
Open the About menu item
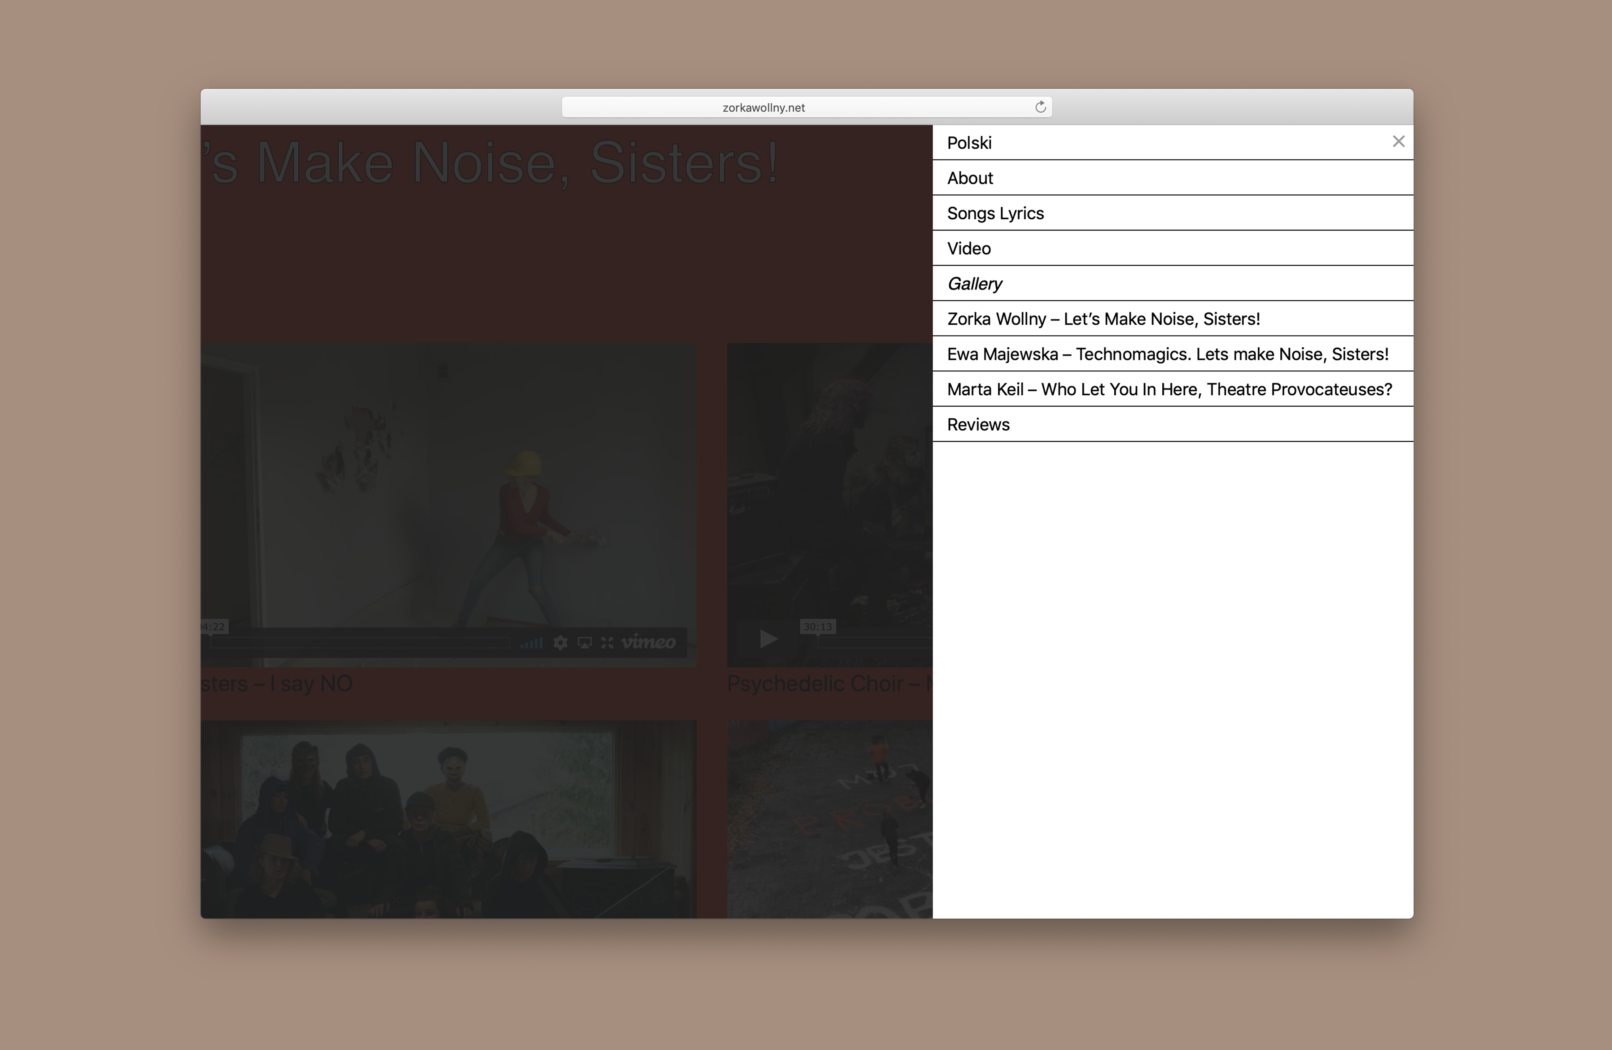(970, 178)
